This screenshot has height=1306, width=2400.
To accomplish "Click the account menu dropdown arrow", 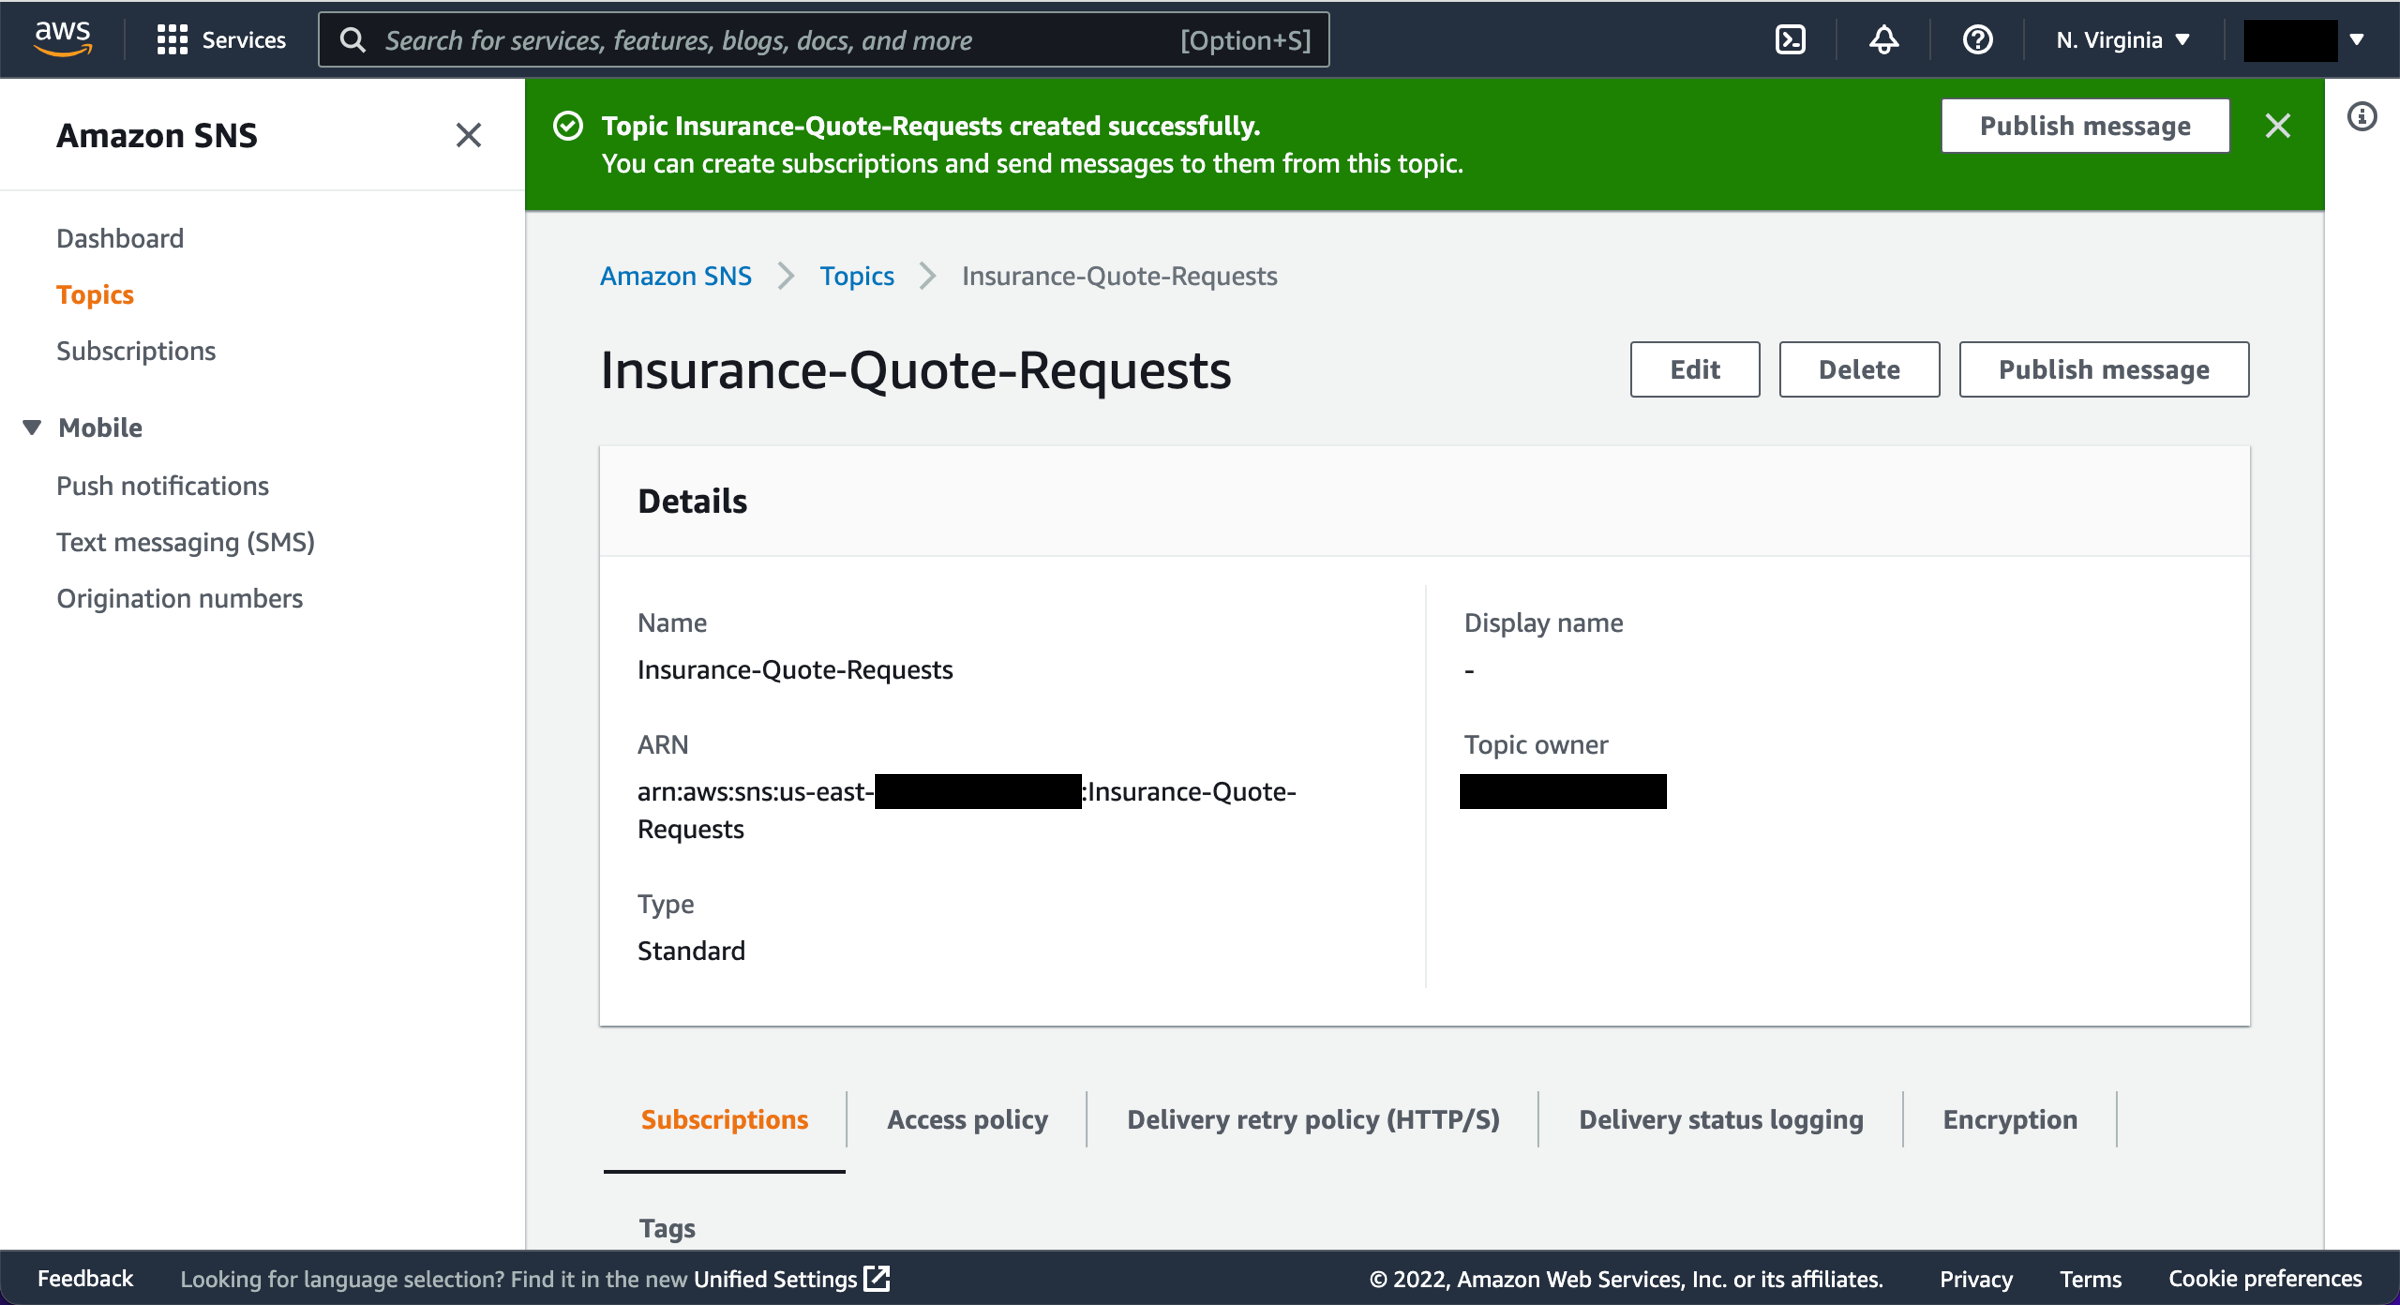I will pyautogui.click(x=2352, y=39).
